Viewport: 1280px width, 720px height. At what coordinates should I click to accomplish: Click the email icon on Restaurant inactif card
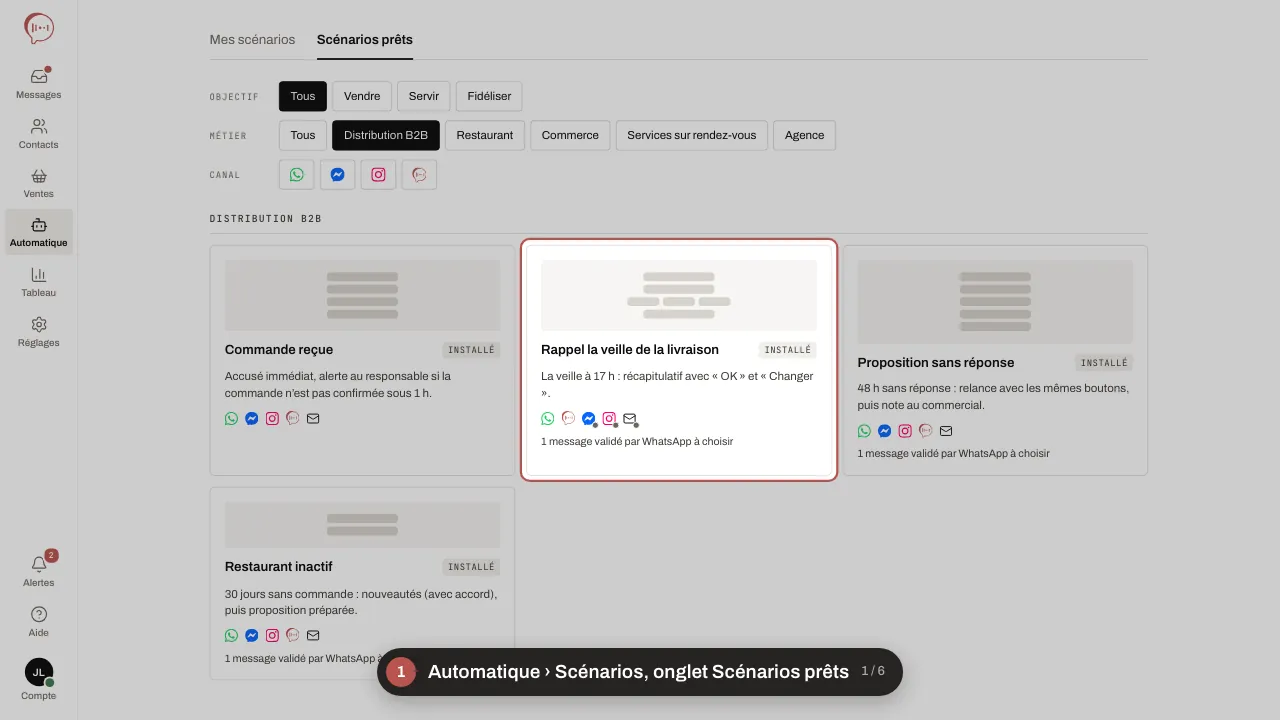coord(313,635)
